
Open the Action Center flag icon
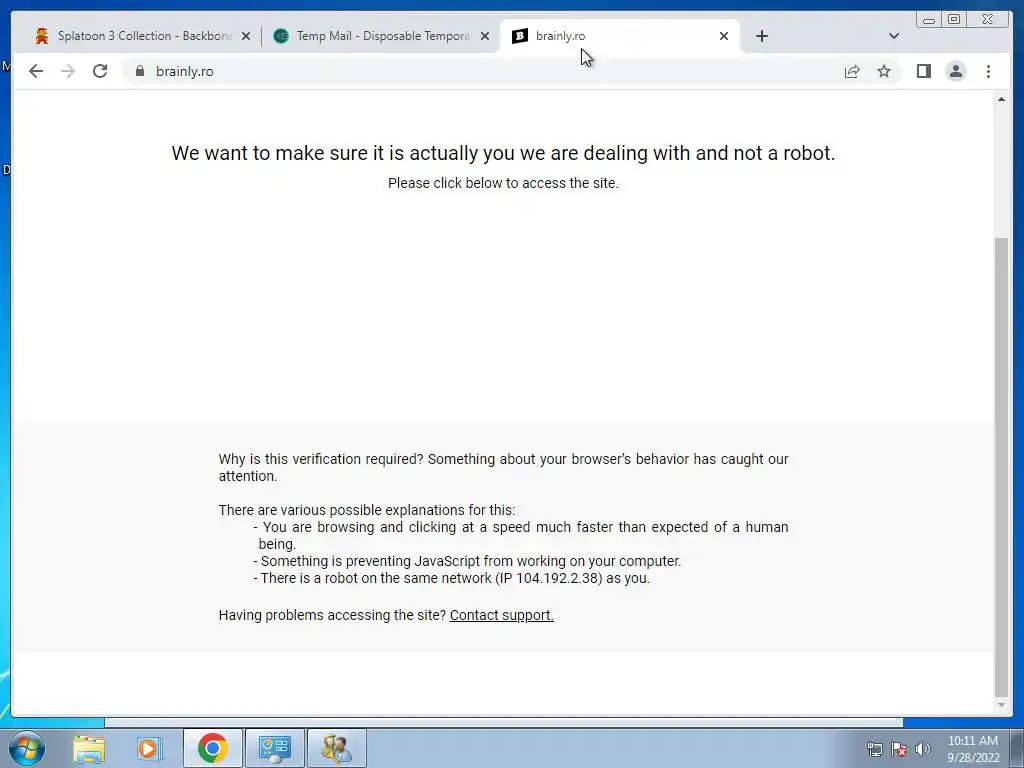pos(899,749)
